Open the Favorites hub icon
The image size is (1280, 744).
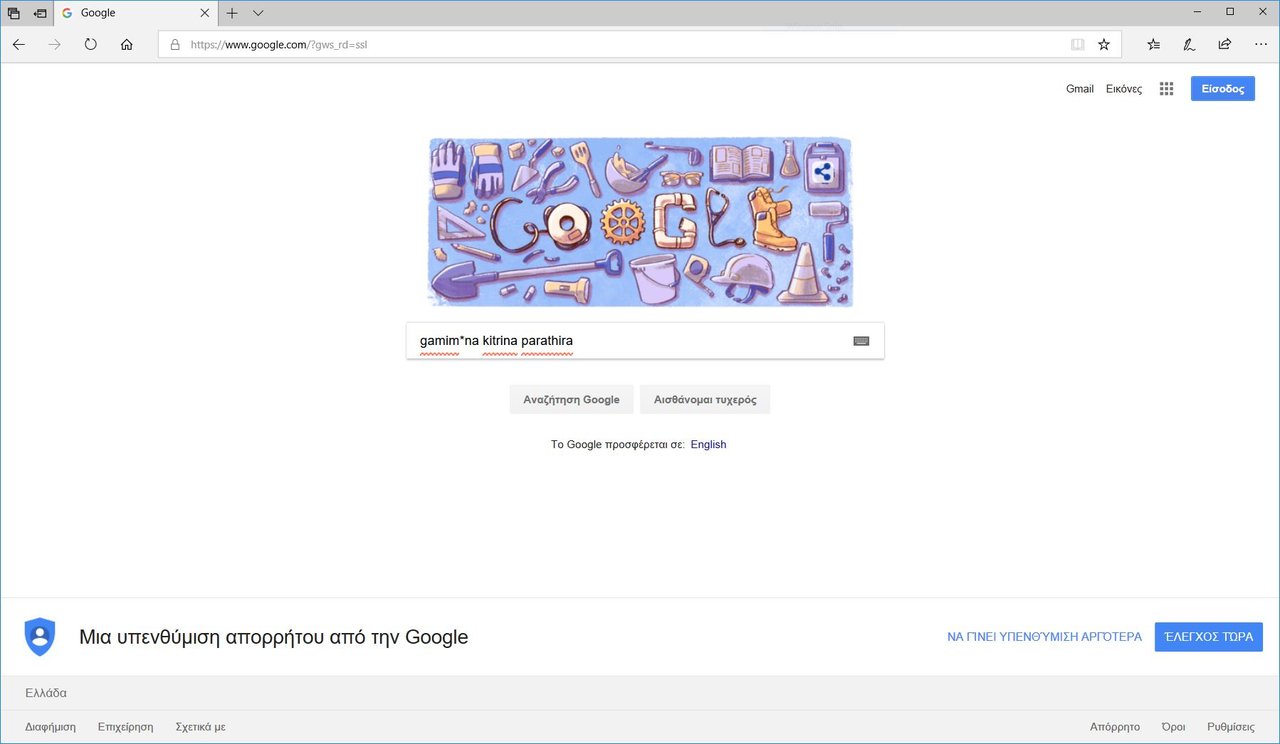click(x=1154, y=44)
